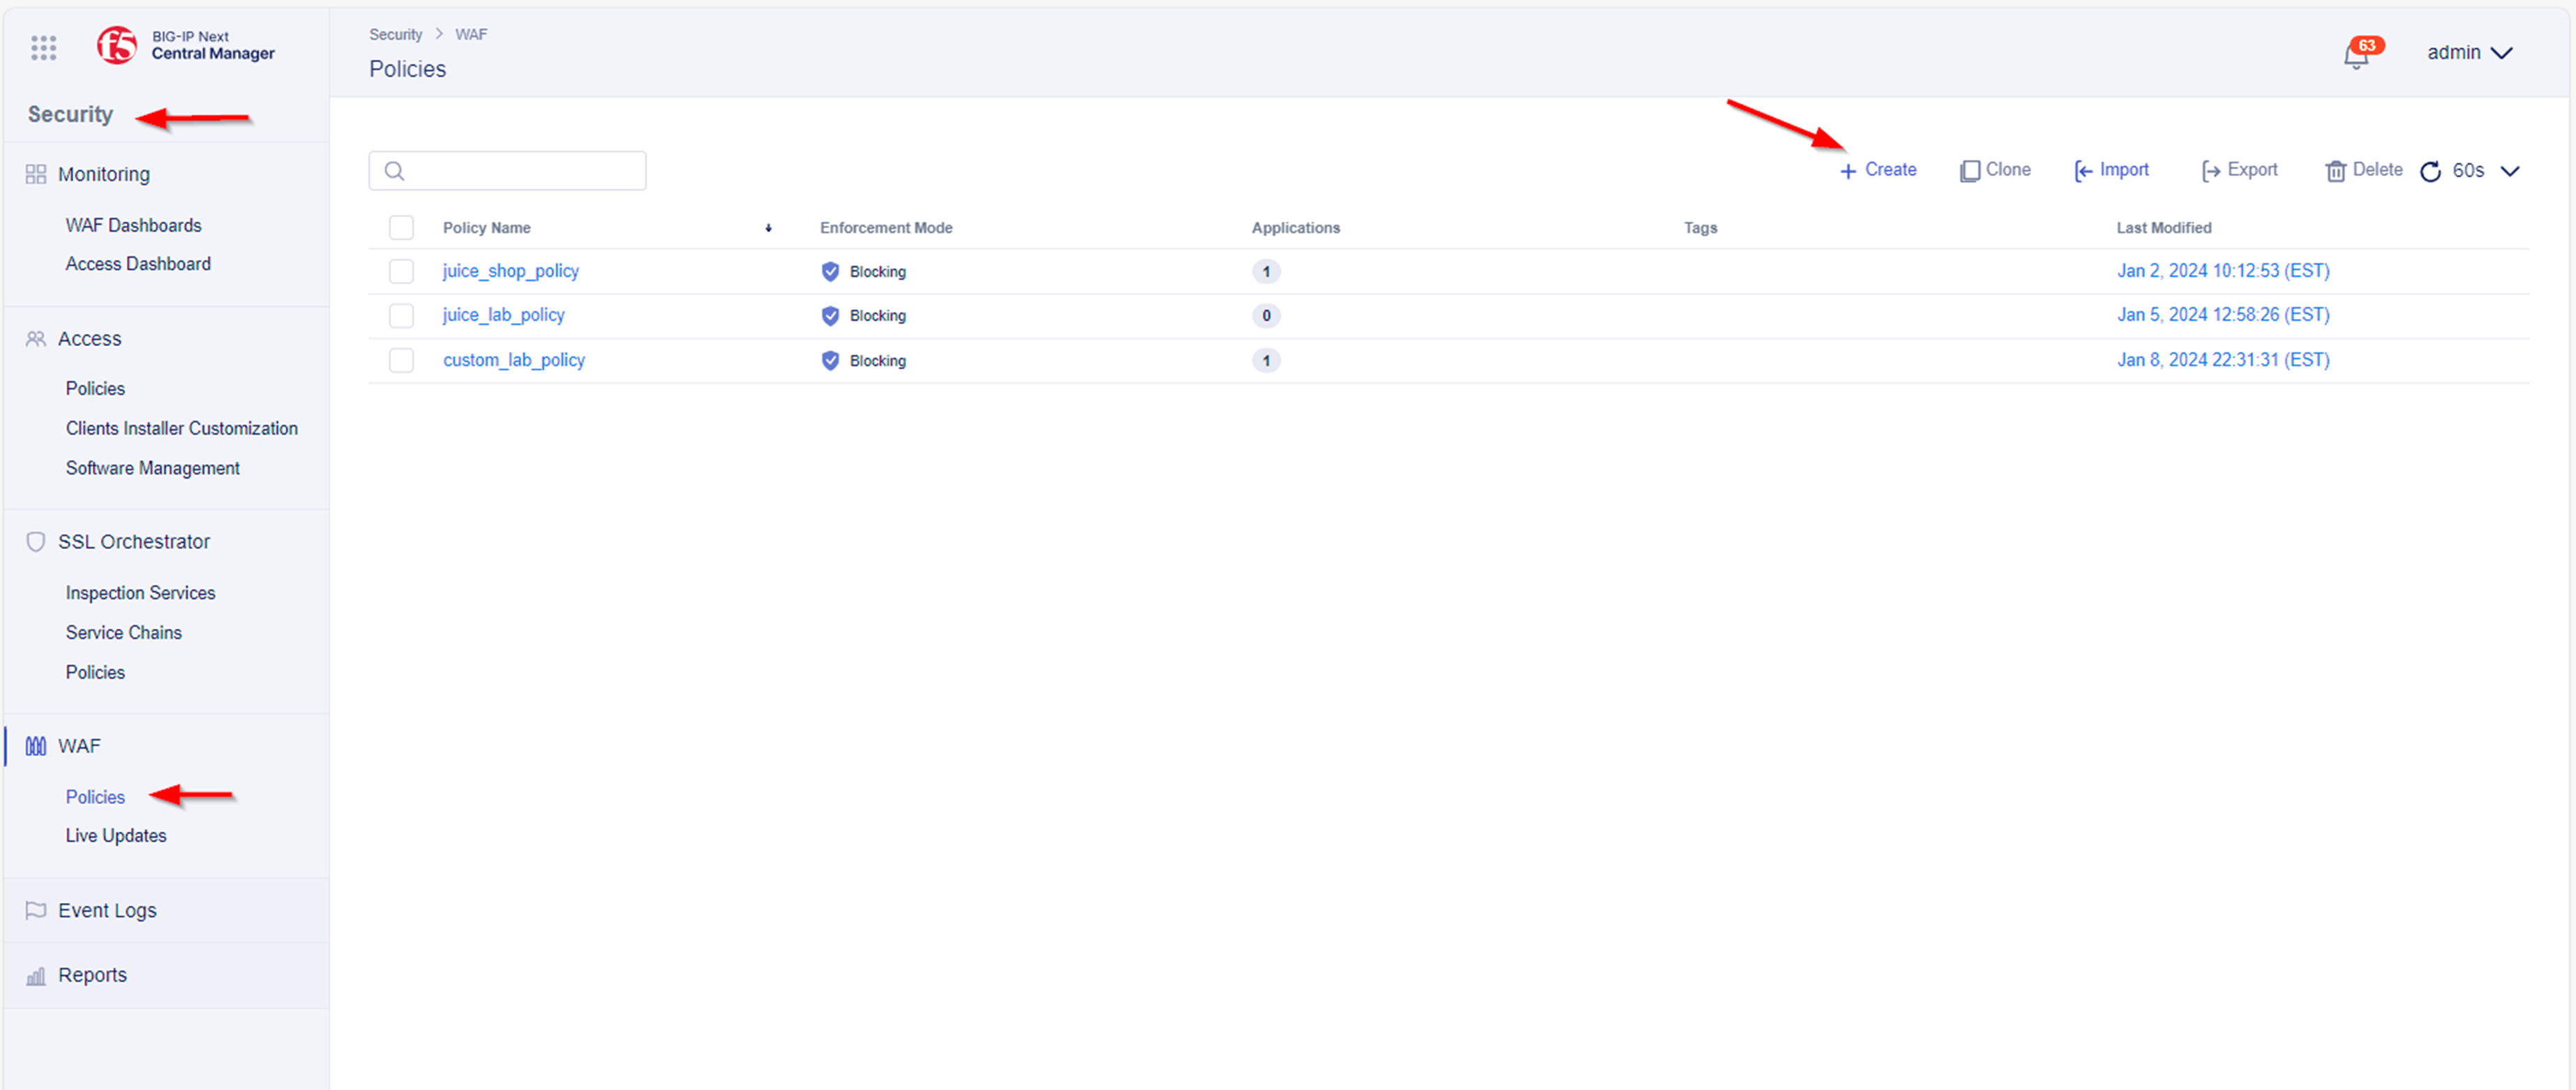
Task: Click the Import arrow icon
Action: pyautogui.click(x=2084, y=171)
